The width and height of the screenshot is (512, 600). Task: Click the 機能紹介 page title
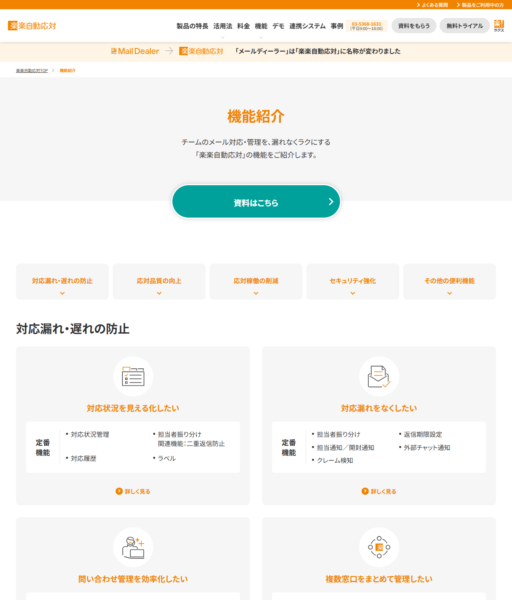[256, 116]
